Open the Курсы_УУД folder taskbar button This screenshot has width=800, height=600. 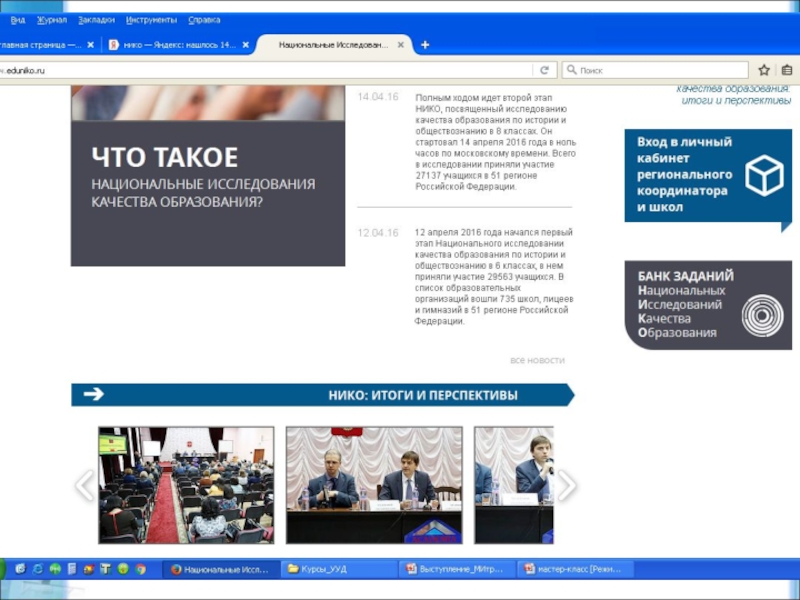[x=339, y=569]
